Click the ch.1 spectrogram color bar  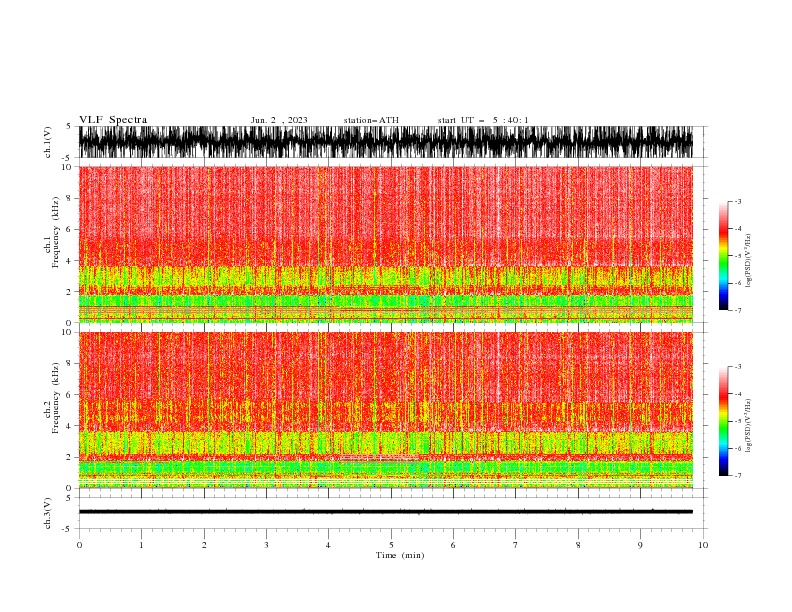click(x=723, y=255)
